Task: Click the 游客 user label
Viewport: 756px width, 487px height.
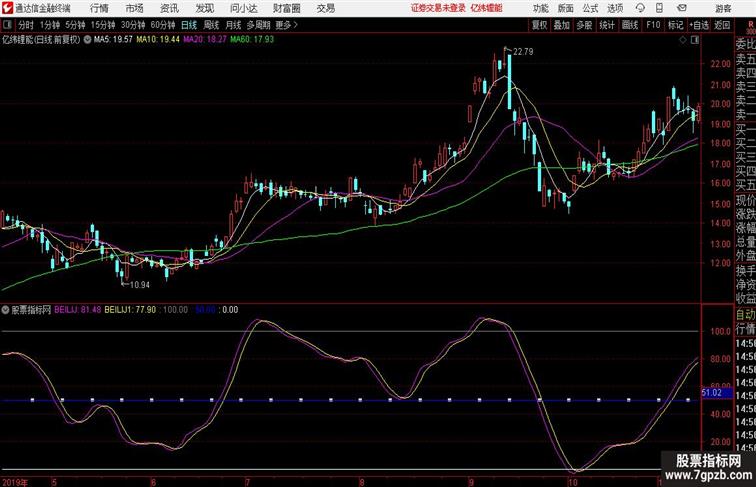Action: pyautogui.click(x=723, y=8)
